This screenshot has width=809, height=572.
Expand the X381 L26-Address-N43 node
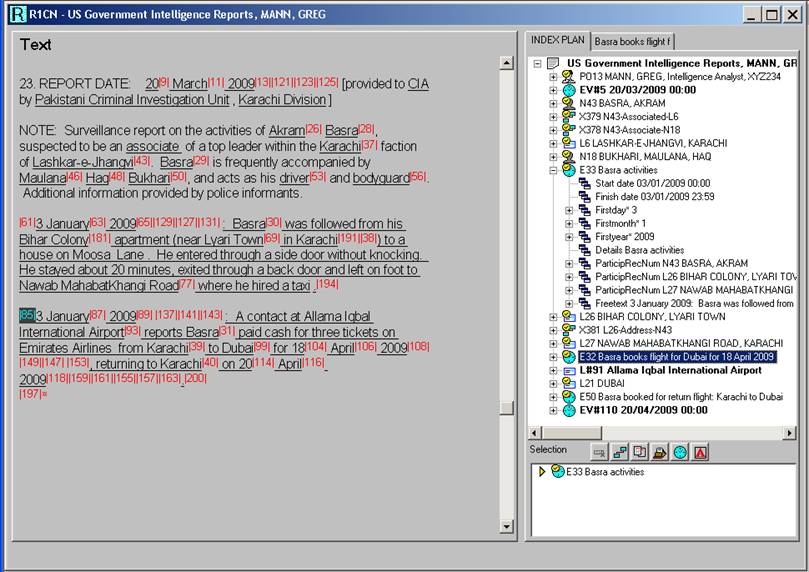(553, 330)
